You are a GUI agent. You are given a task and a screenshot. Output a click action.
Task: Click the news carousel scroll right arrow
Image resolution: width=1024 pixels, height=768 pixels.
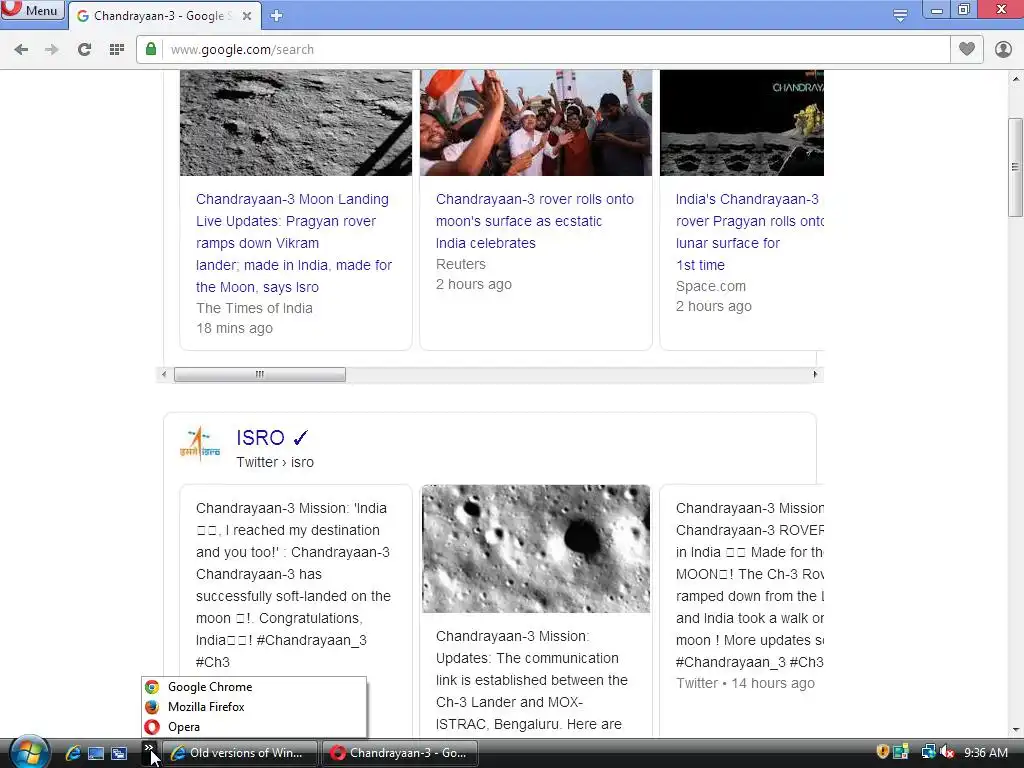click(x=815, y=374)
